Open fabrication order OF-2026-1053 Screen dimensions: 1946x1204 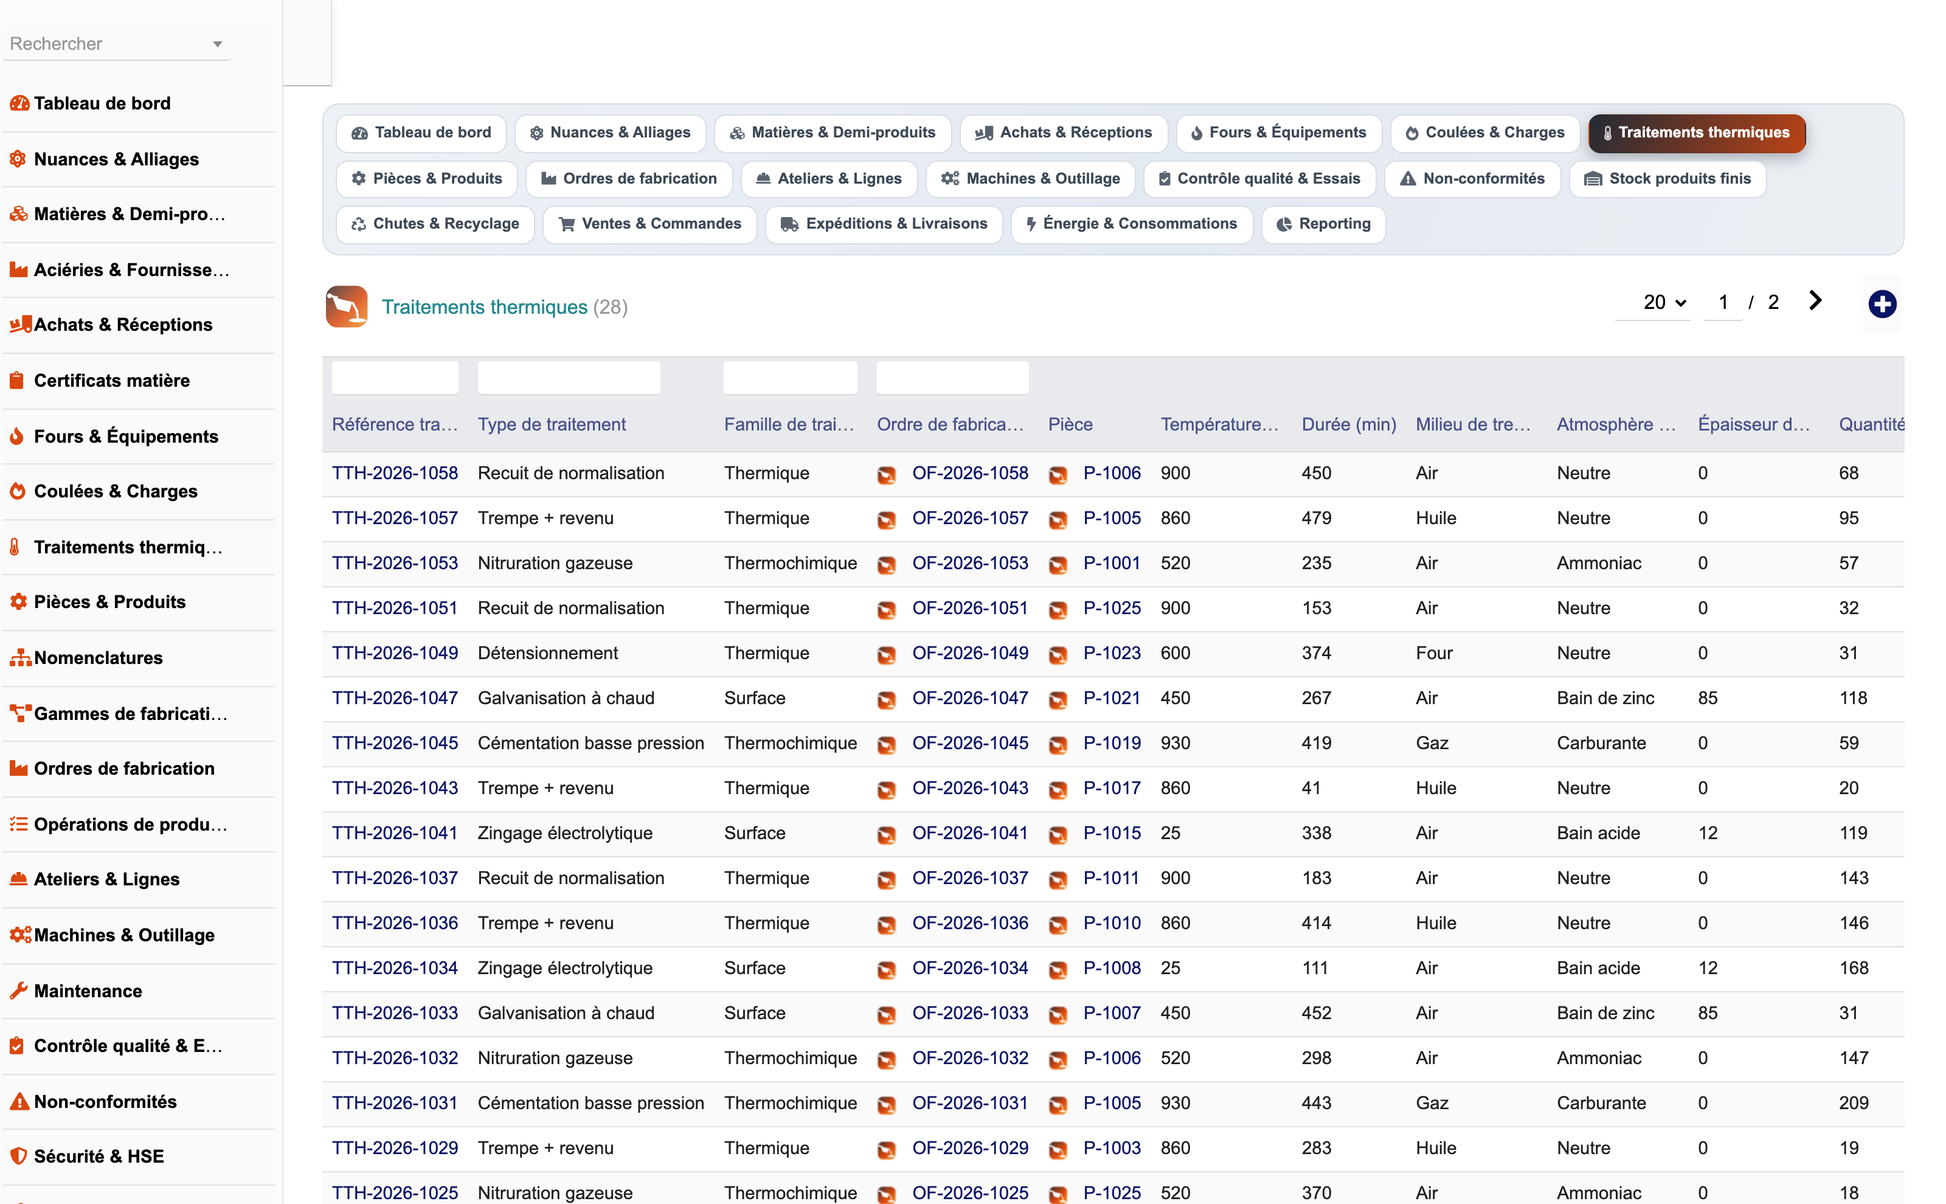(x=970, y=563)
